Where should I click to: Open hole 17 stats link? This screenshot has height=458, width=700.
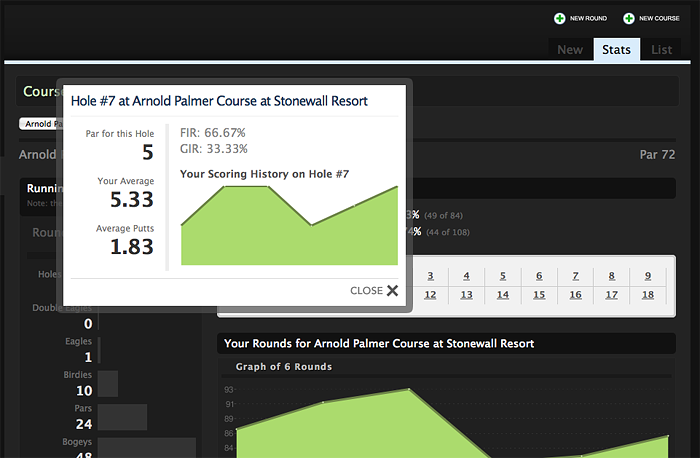(x=612, y=295)
